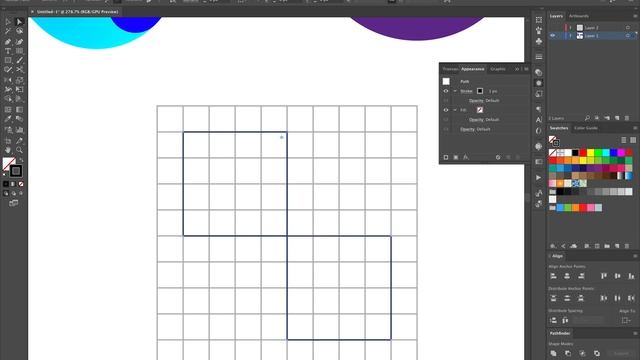Open Align panel flyout menu

pyautogui.click(x=635, y=256)
